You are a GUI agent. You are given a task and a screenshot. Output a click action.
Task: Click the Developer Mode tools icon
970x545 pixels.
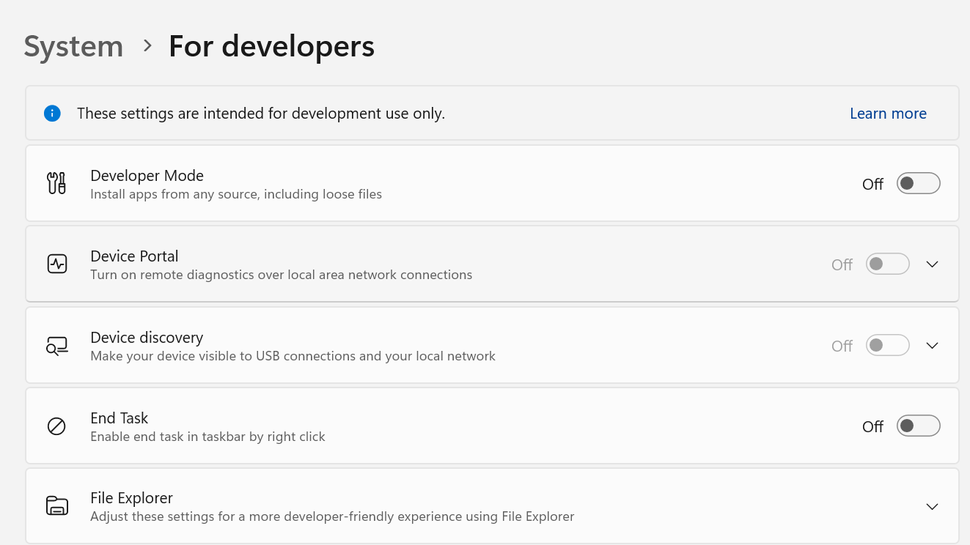(57, 183)
